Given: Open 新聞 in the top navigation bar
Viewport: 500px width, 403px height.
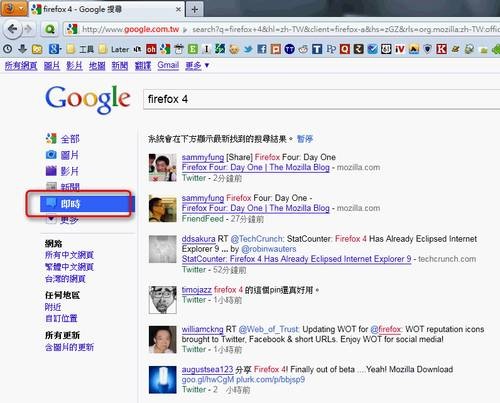Looking at the screenshot, I should (x=120, y=66).
